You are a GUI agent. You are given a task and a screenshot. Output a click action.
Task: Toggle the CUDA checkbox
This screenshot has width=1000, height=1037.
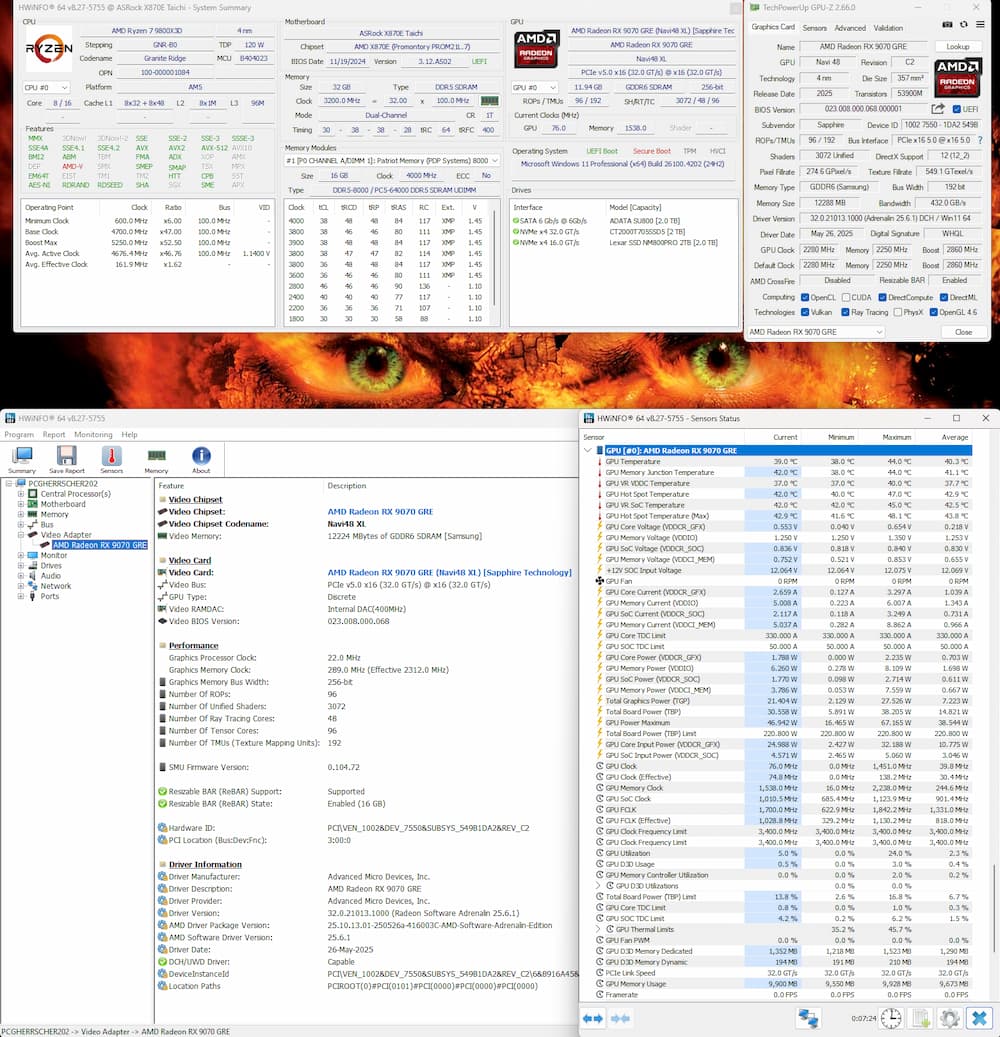click(x=846, y=298)
